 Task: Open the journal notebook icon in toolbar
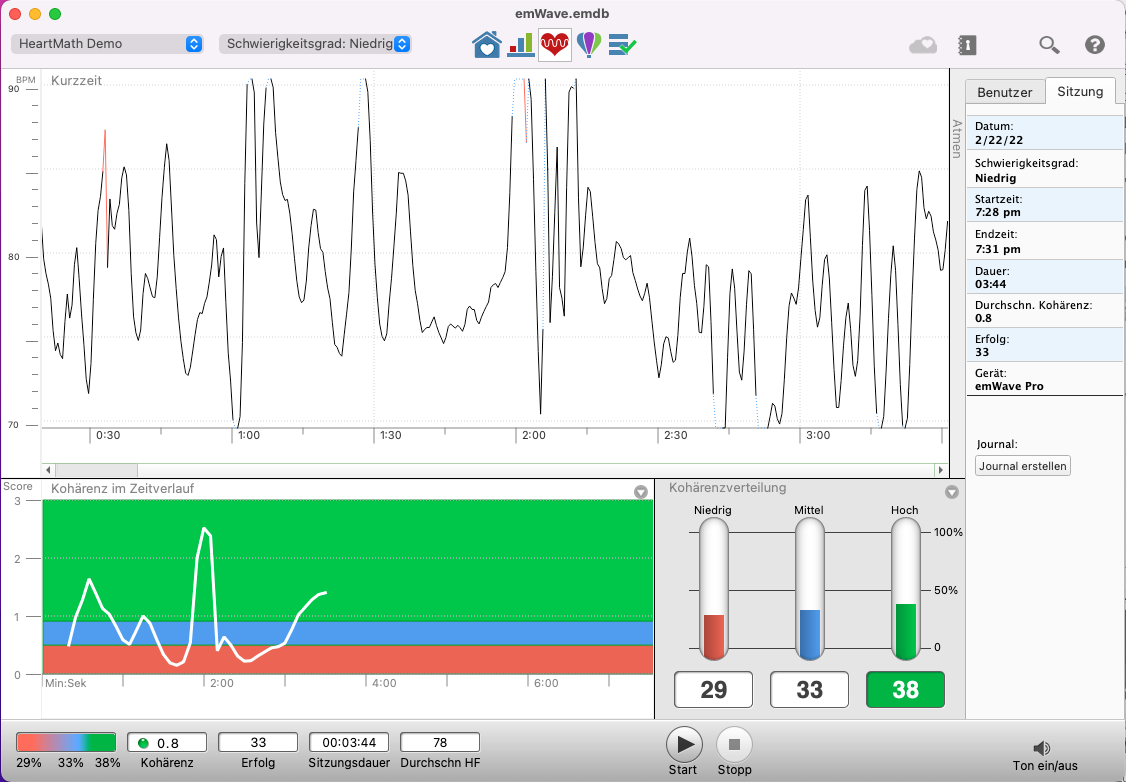[x=967, y=45]
